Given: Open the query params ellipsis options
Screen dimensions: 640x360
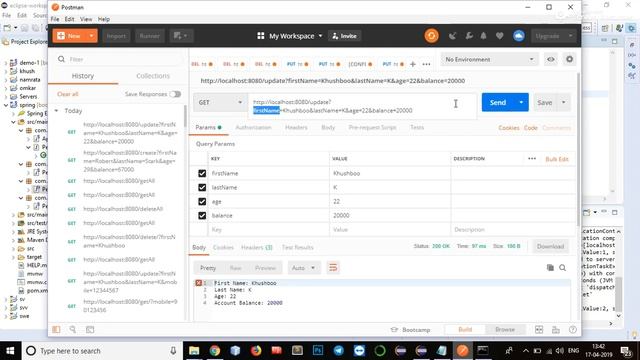Looking at the screenshot, I should click(532, 159).
